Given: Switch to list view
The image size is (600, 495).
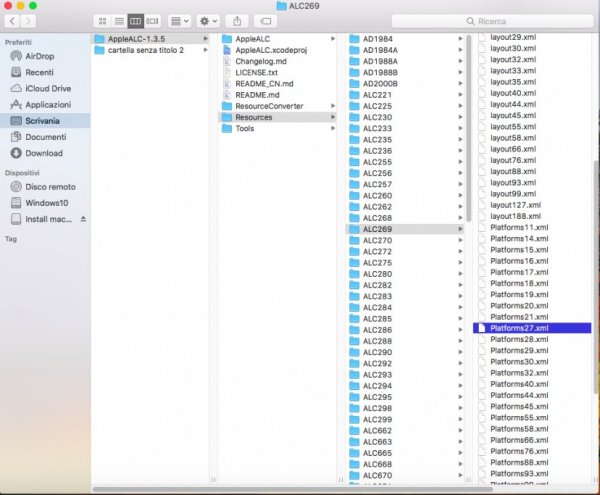Looking at the screenshot, I should (119, 21).
